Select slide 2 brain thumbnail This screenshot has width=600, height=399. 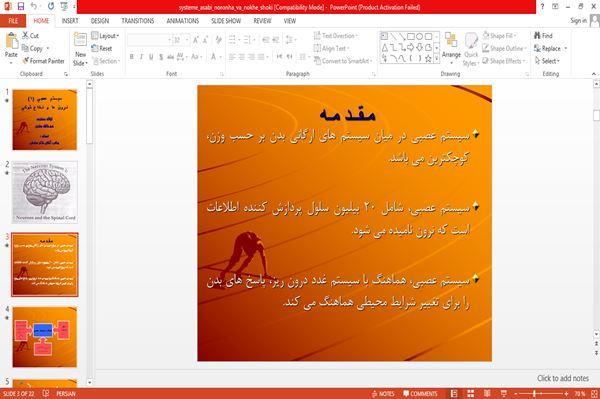click(44, 192)
